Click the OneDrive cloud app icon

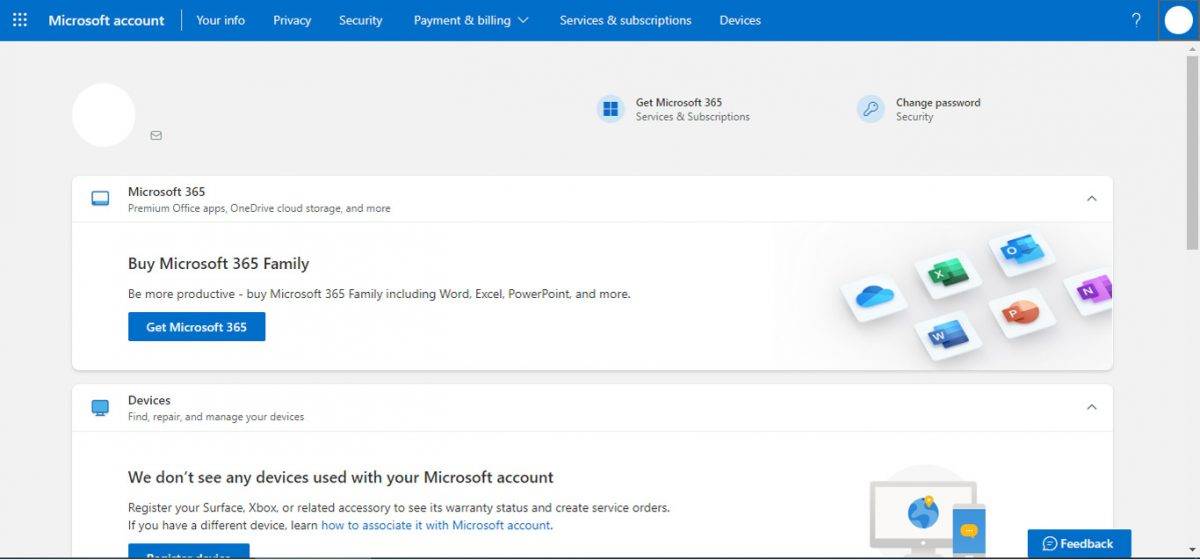[x=874, y=297]
